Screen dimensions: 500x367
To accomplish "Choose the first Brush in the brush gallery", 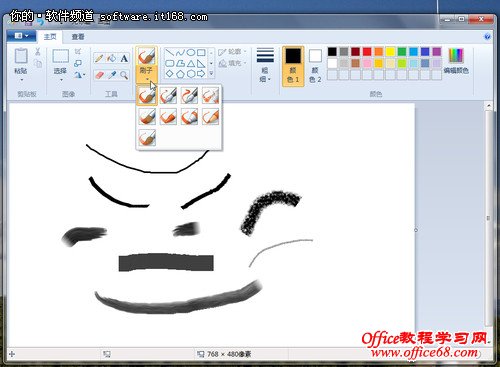I will point(147,96).
